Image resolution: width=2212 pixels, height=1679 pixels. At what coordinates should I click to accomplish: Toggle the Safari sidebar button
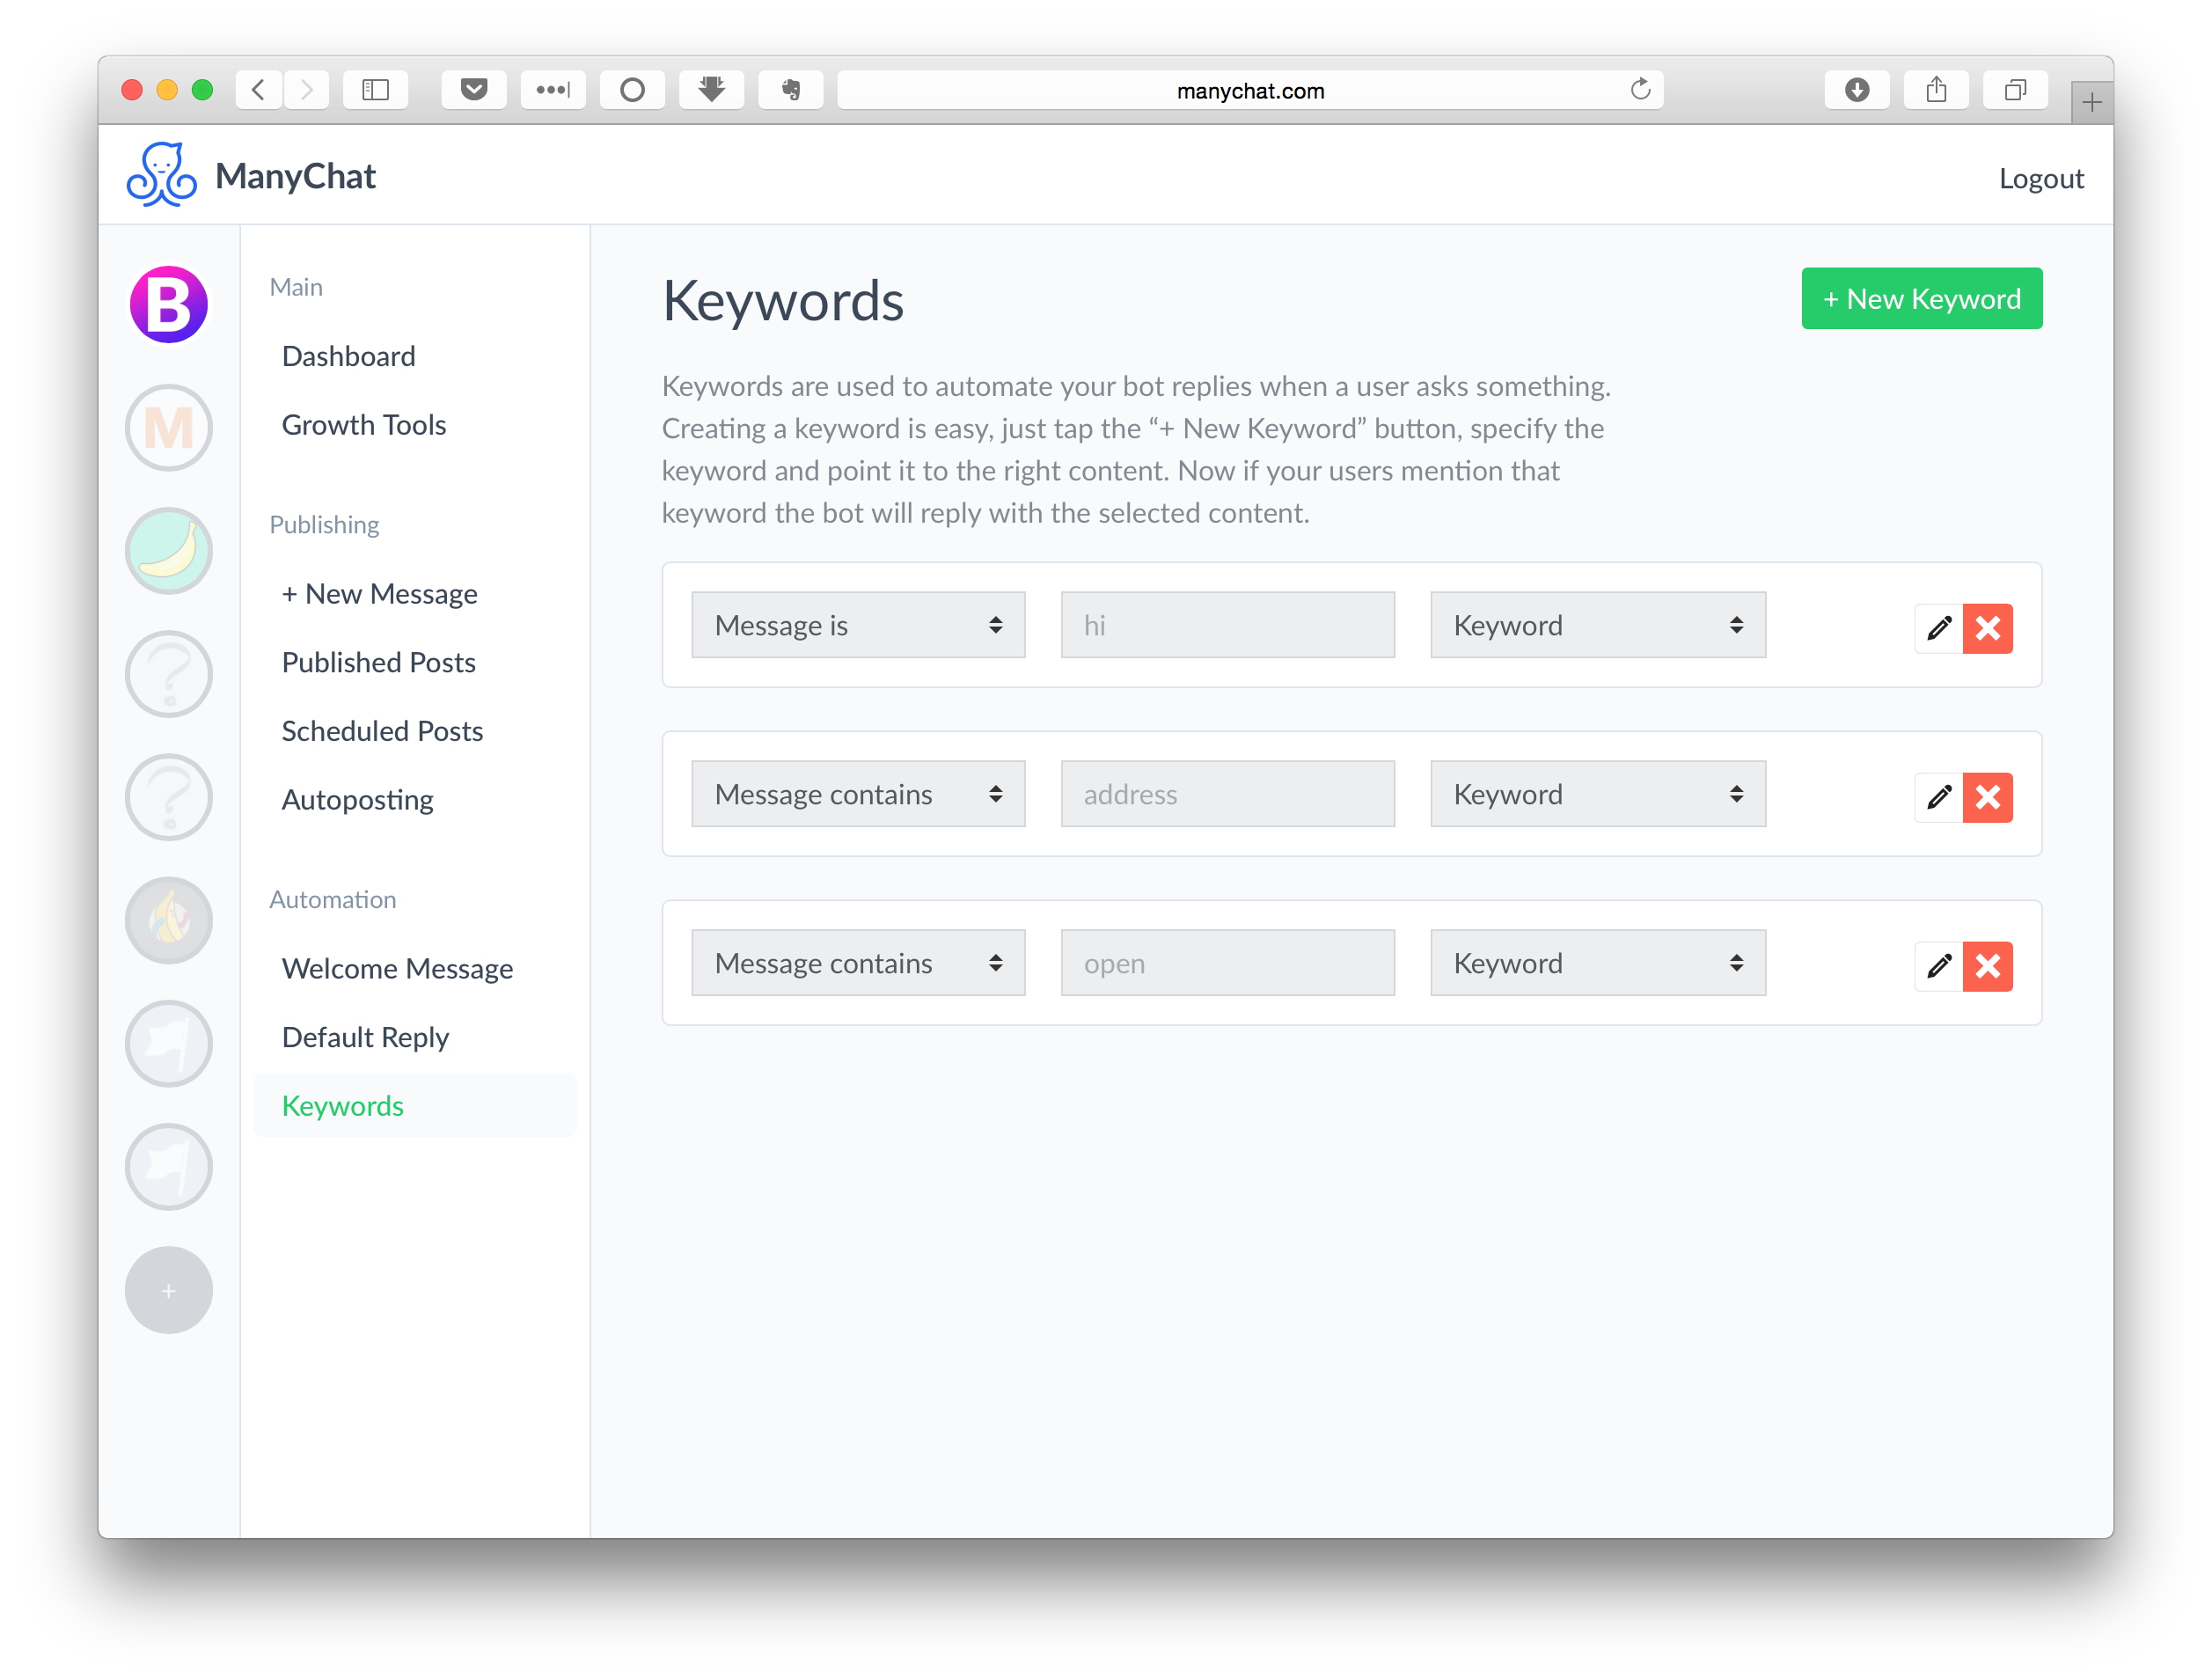376,90
